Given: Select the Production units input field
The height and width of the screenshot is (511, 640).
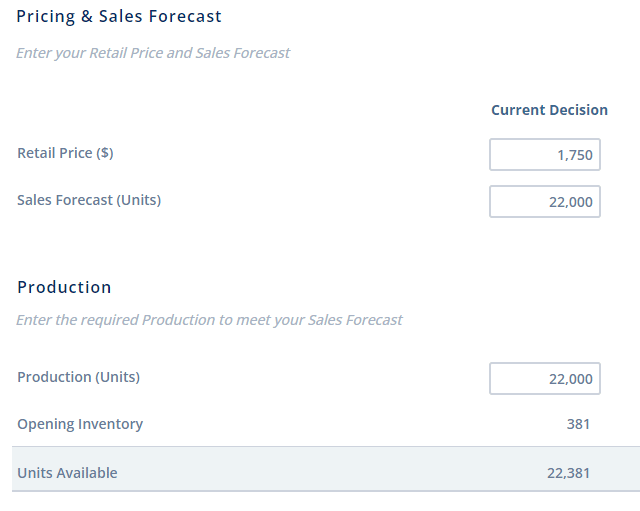Looking at the screenshot, I should 544,379.
